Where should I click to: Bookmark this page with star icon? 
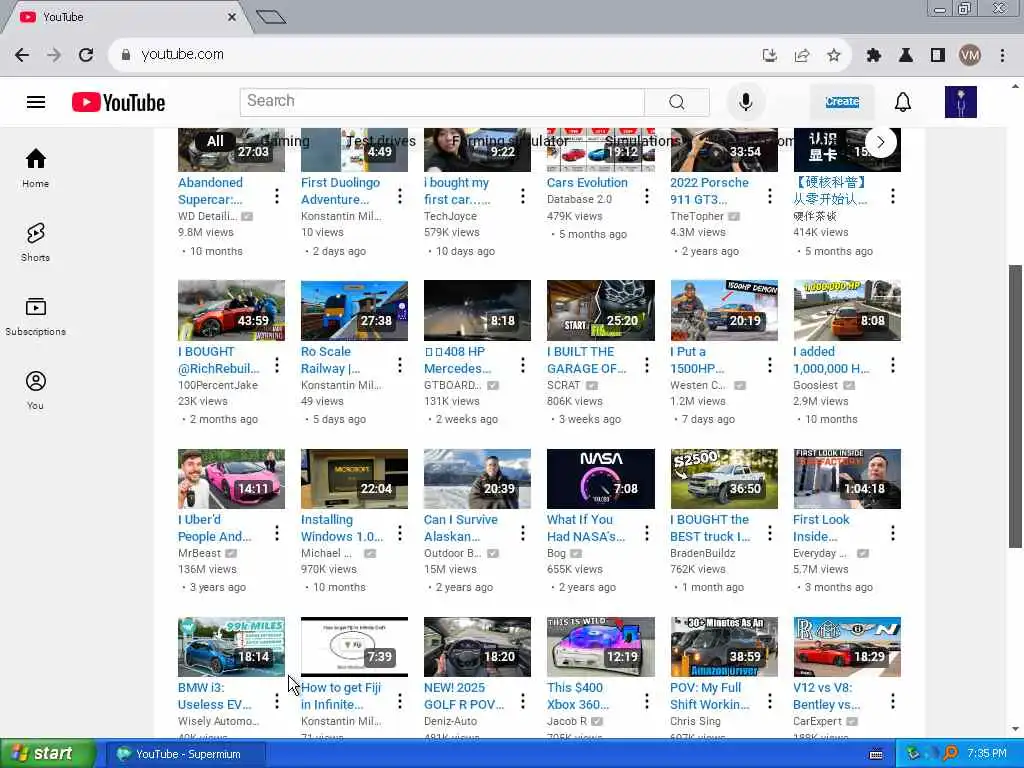(x=833, y=56)
